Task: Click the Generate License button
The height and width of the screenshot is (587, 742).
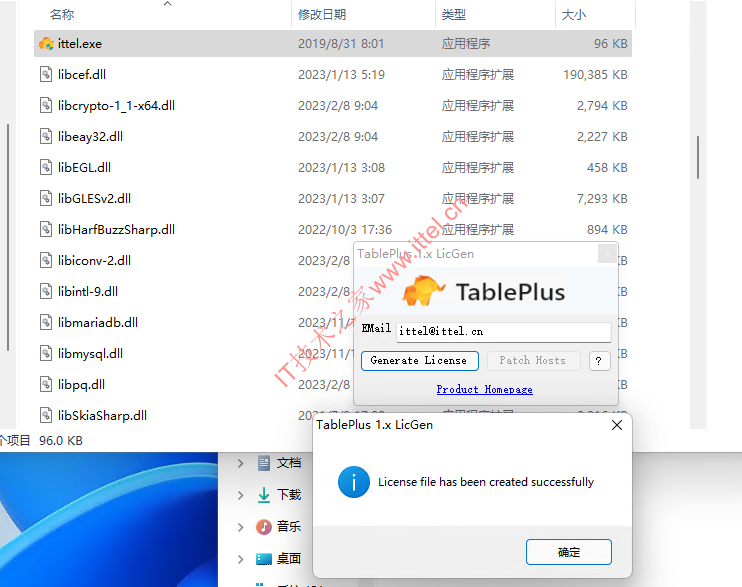Action: pos(419,361)
